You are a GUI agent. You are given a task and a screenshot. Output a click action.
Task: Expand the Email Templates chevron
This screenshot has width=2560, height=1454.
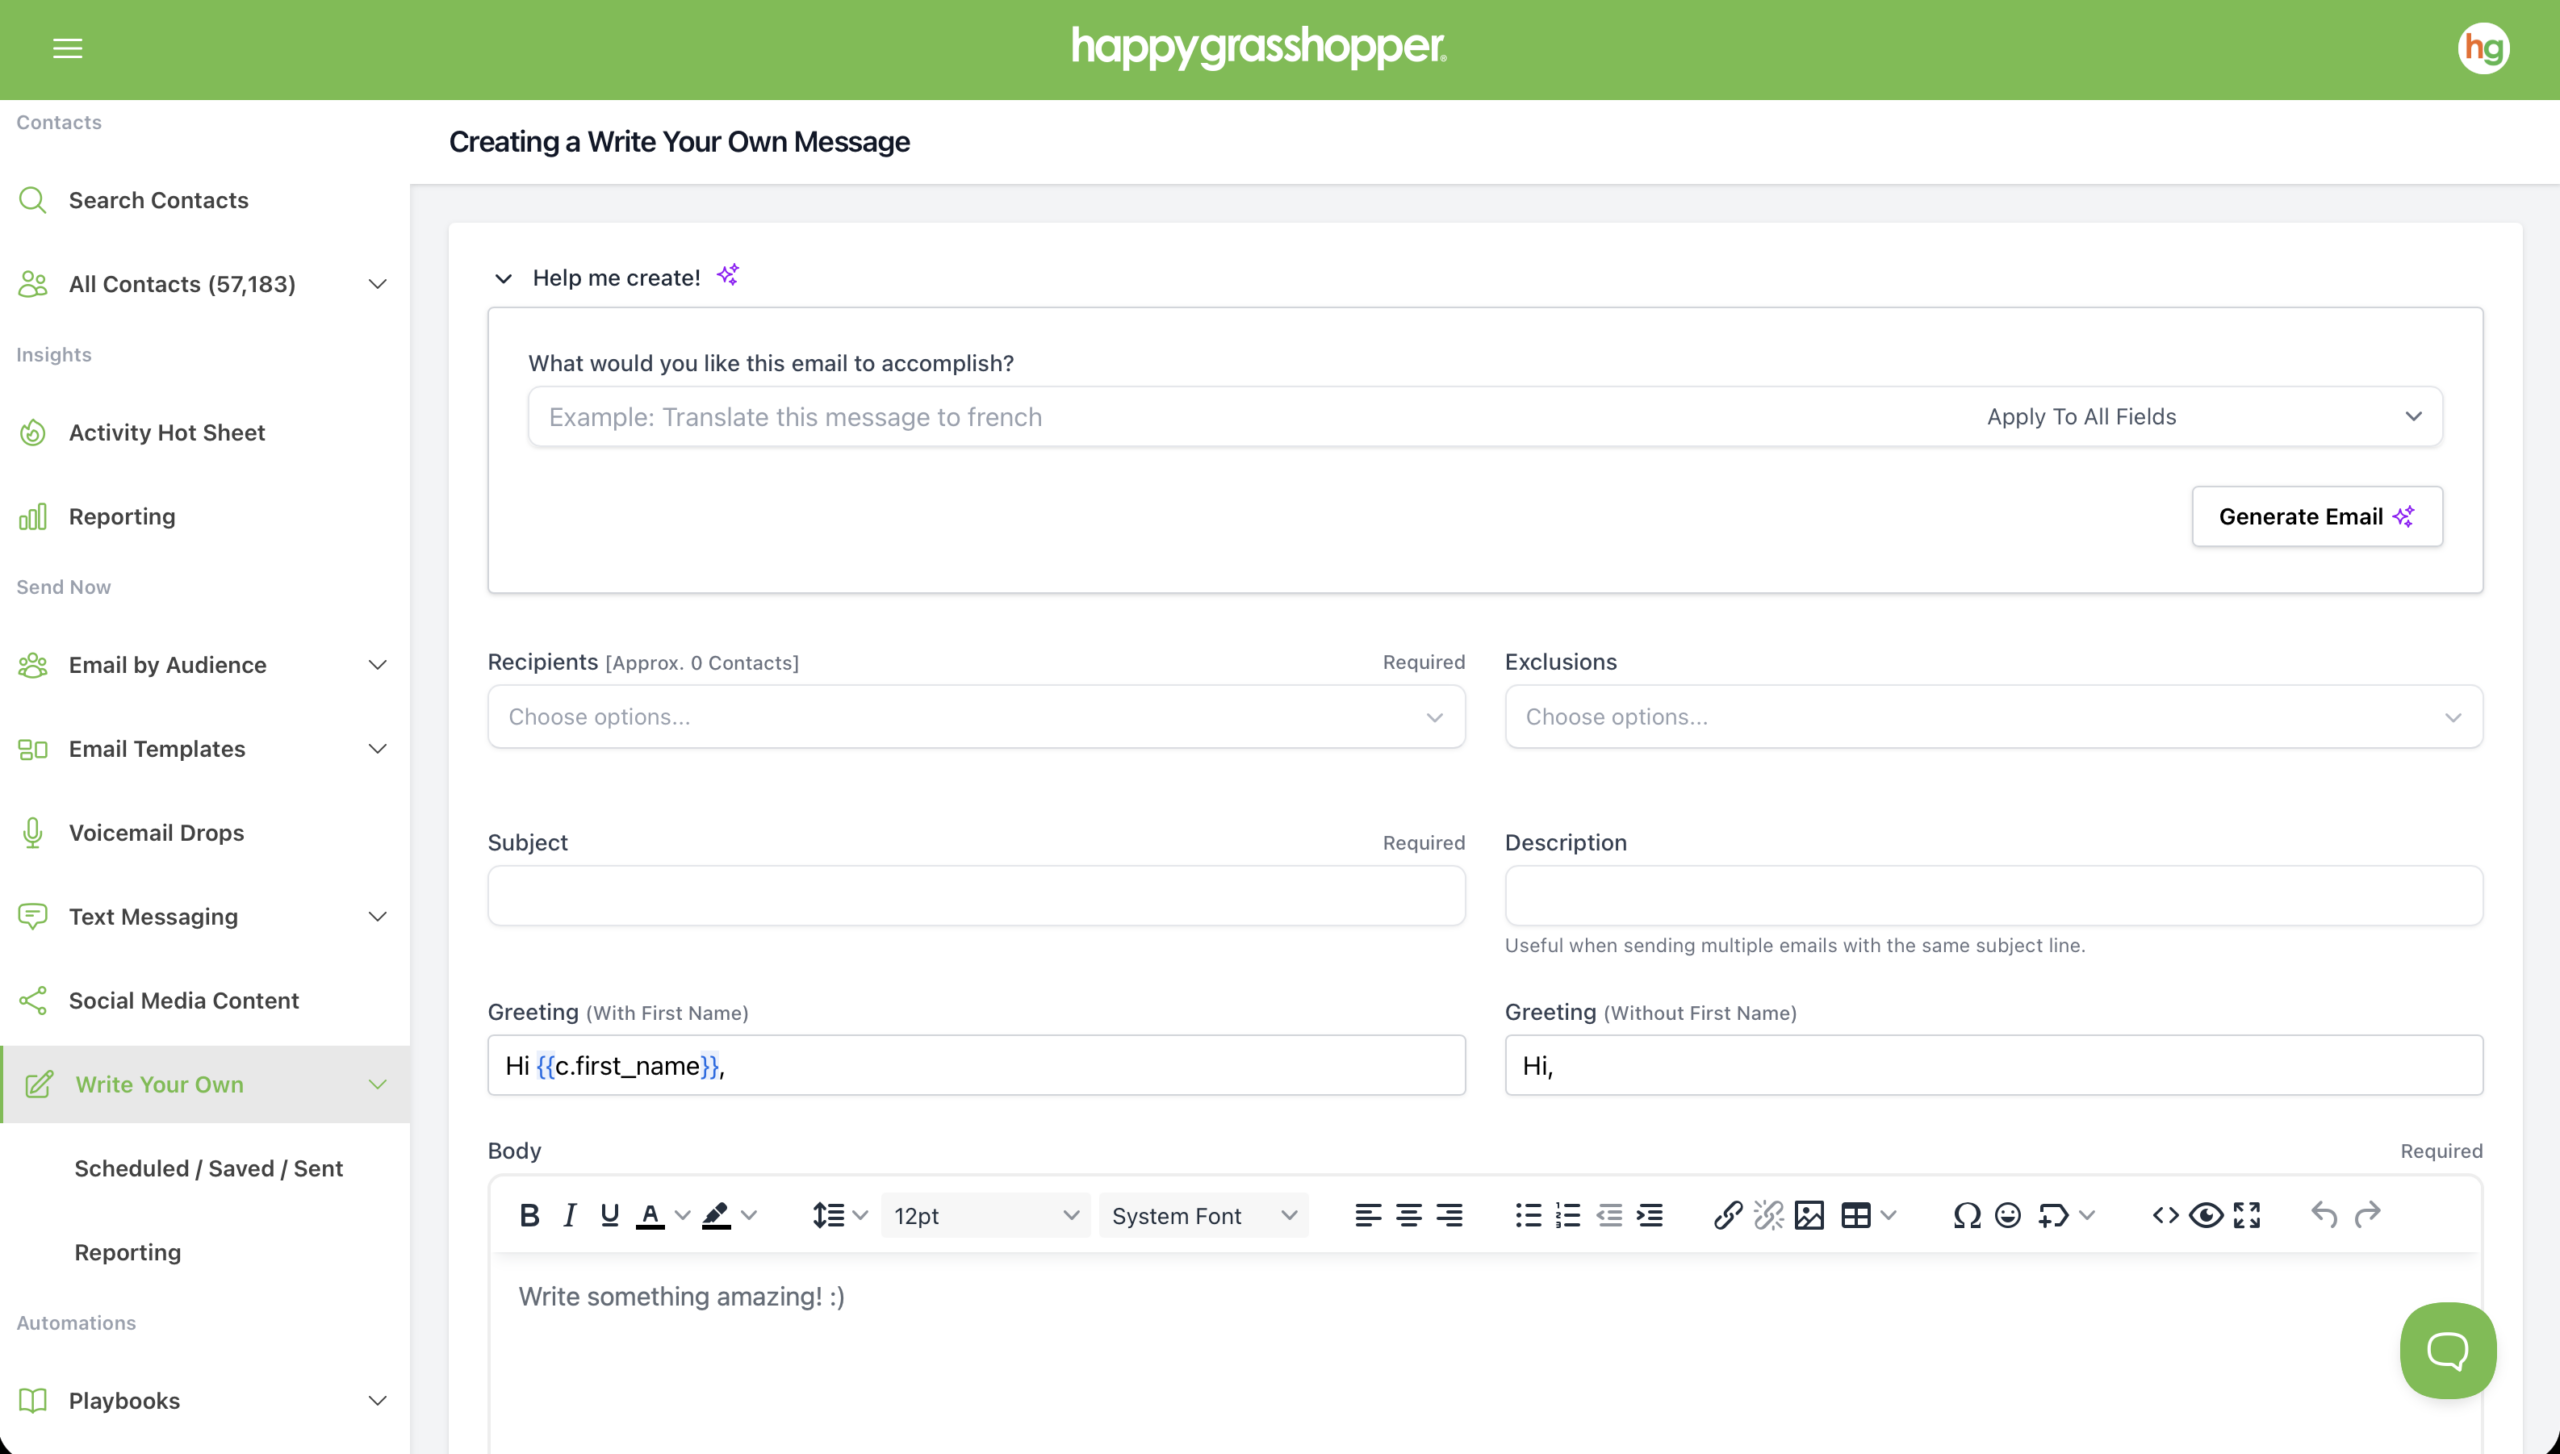click(377, 749)
